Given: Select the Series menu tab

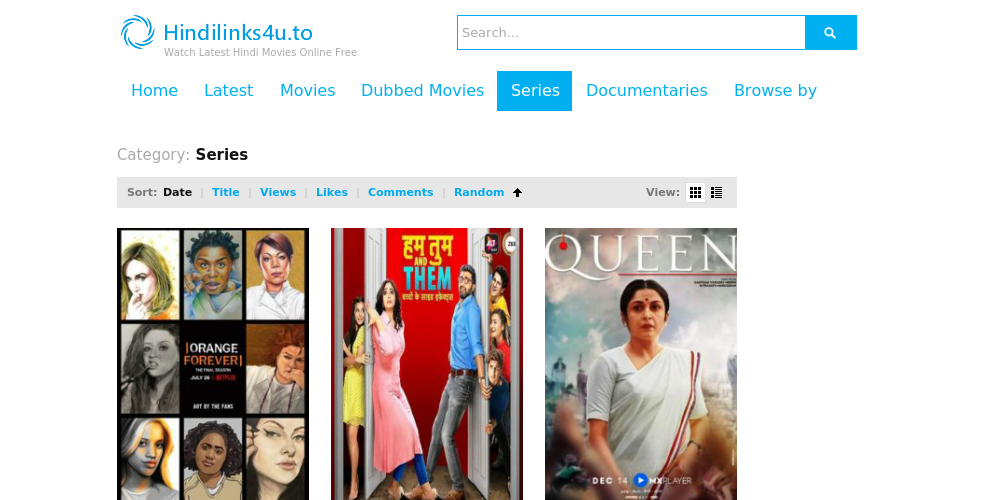Looking at the screenshot, I should (534, 91).
